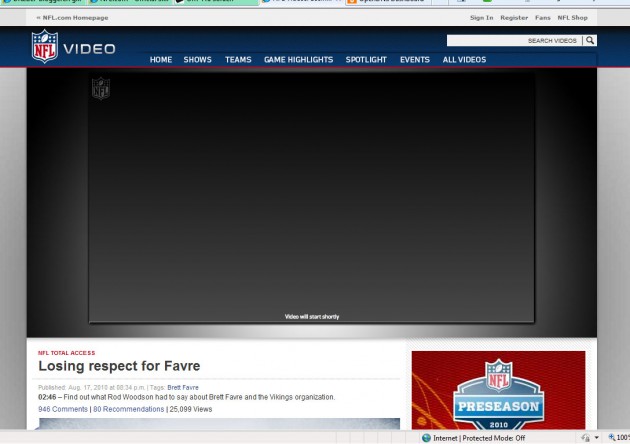Open the 946 Comments link

tap(63, 409)
